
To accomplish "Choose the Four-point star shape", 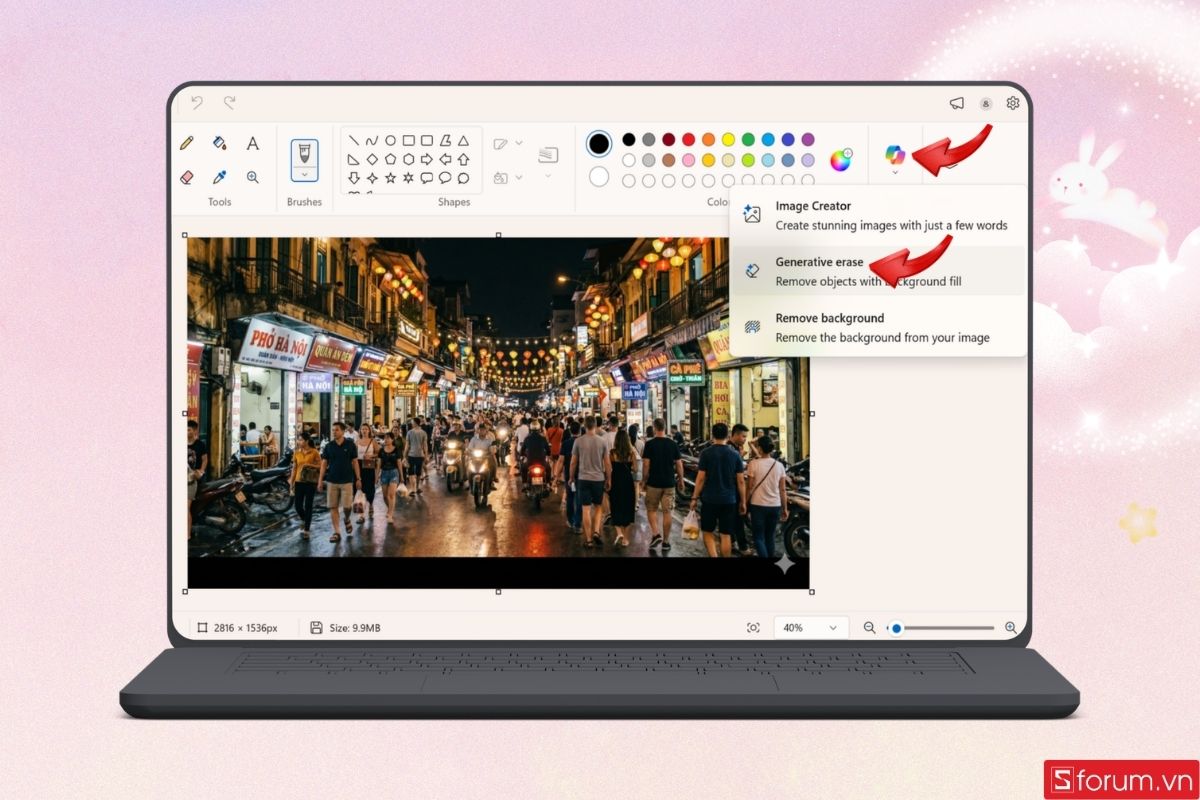I will tap(372, 178).
